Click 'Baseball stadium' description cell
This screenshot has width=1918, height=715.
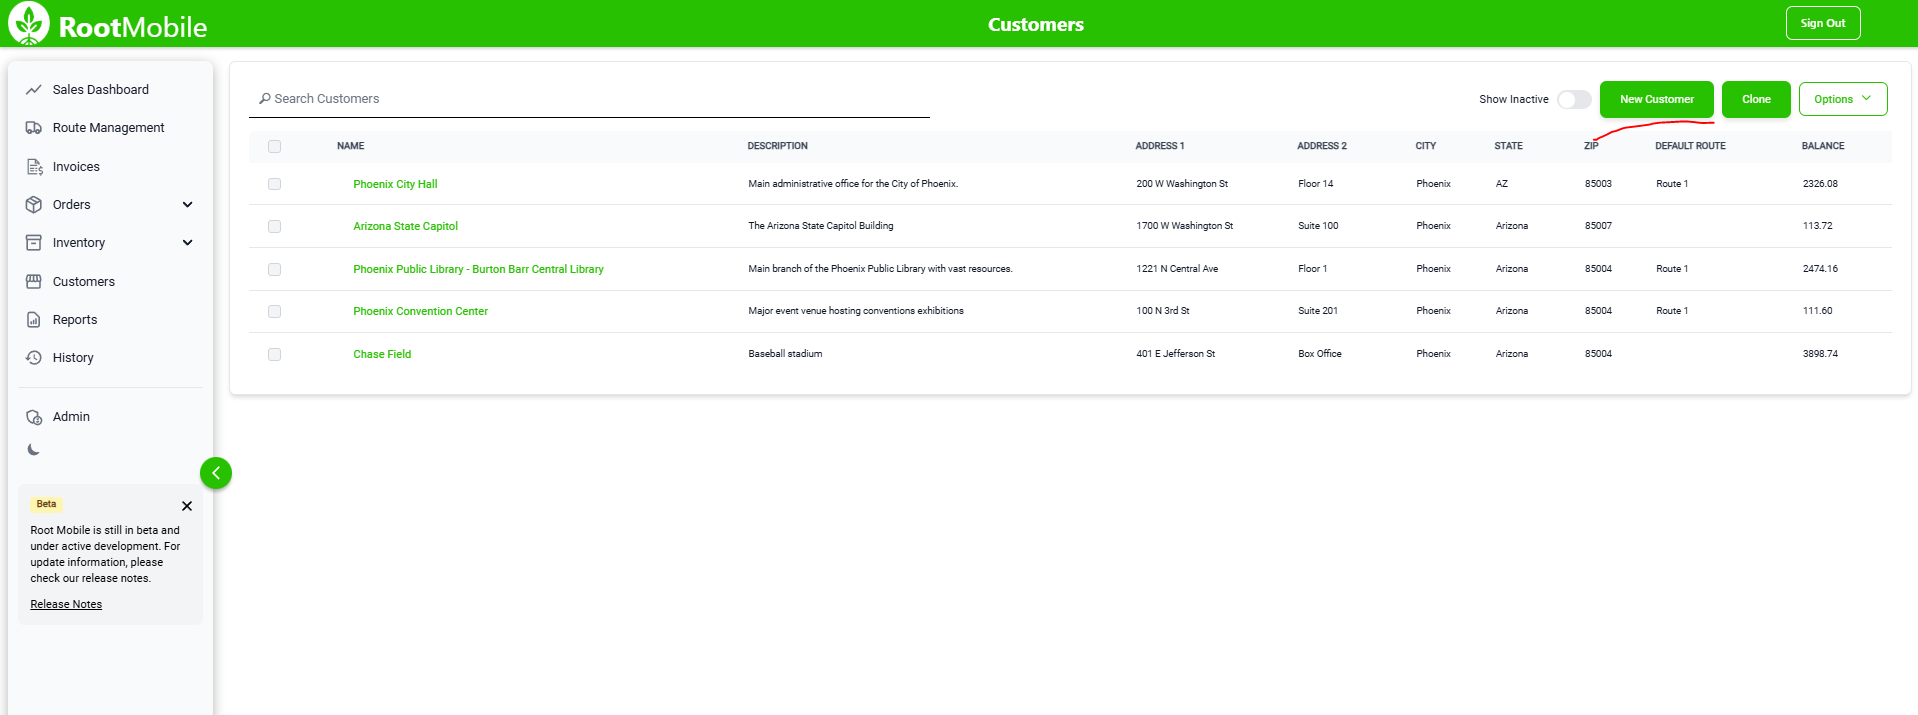[785, 354]
